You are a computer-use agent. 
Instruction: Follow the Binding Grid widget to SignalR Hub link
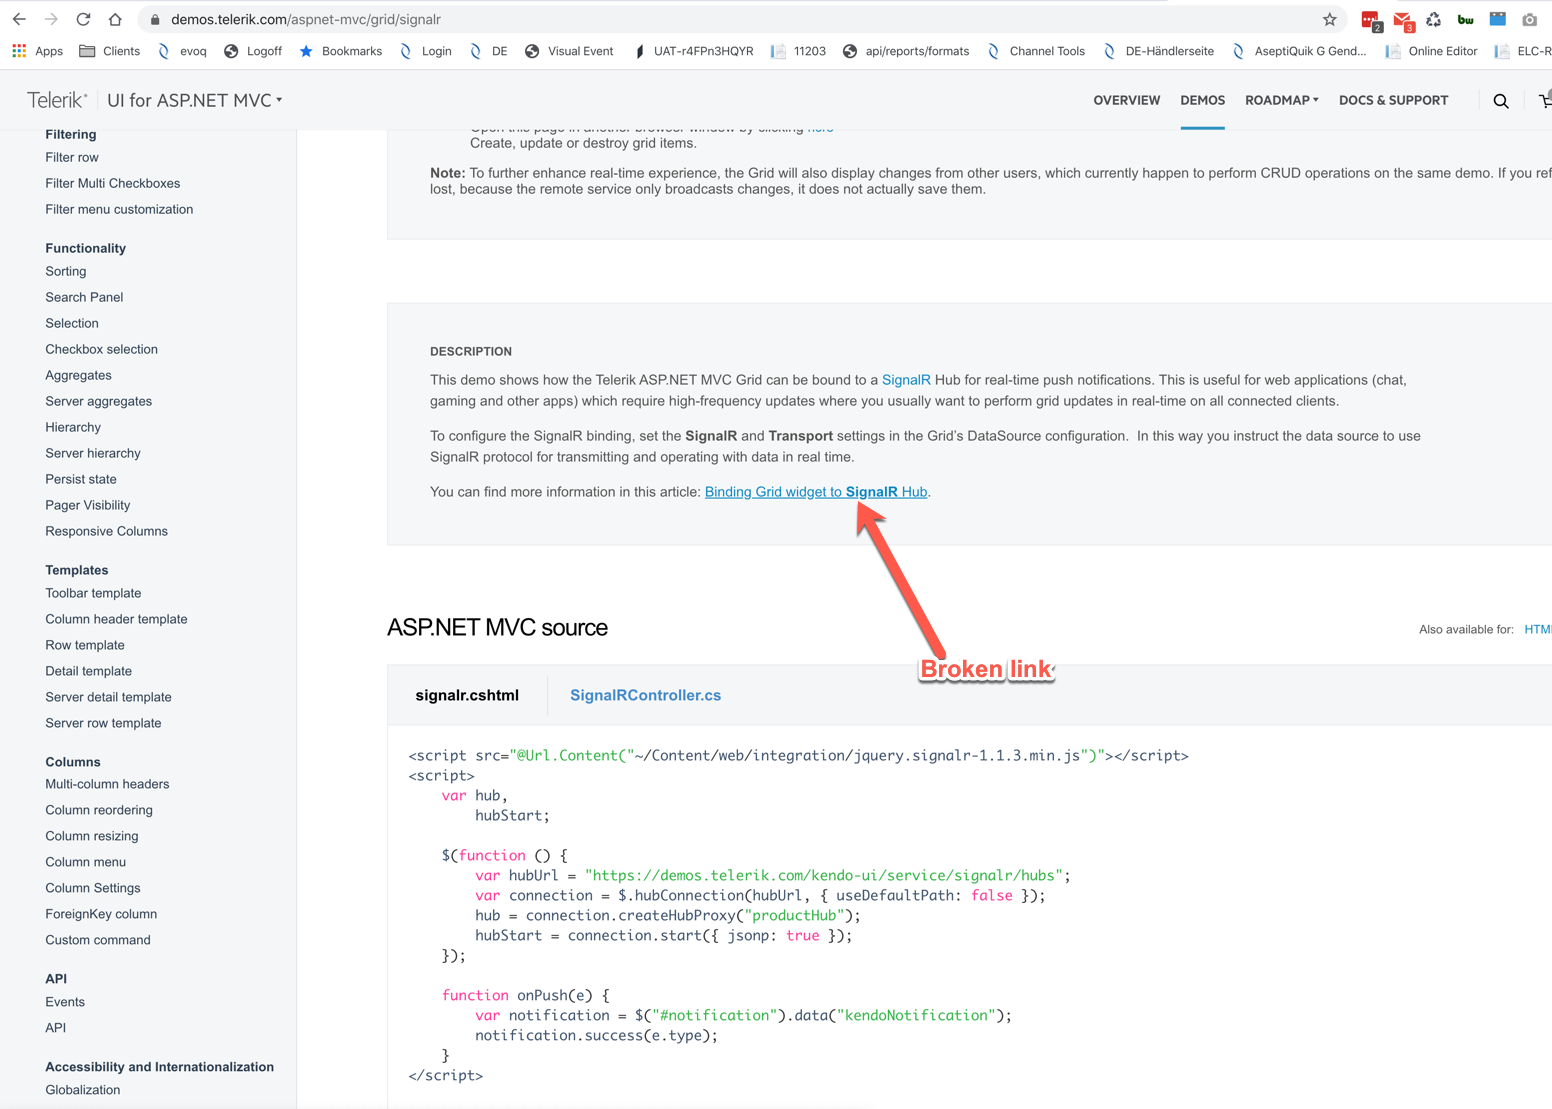(816, 492)
